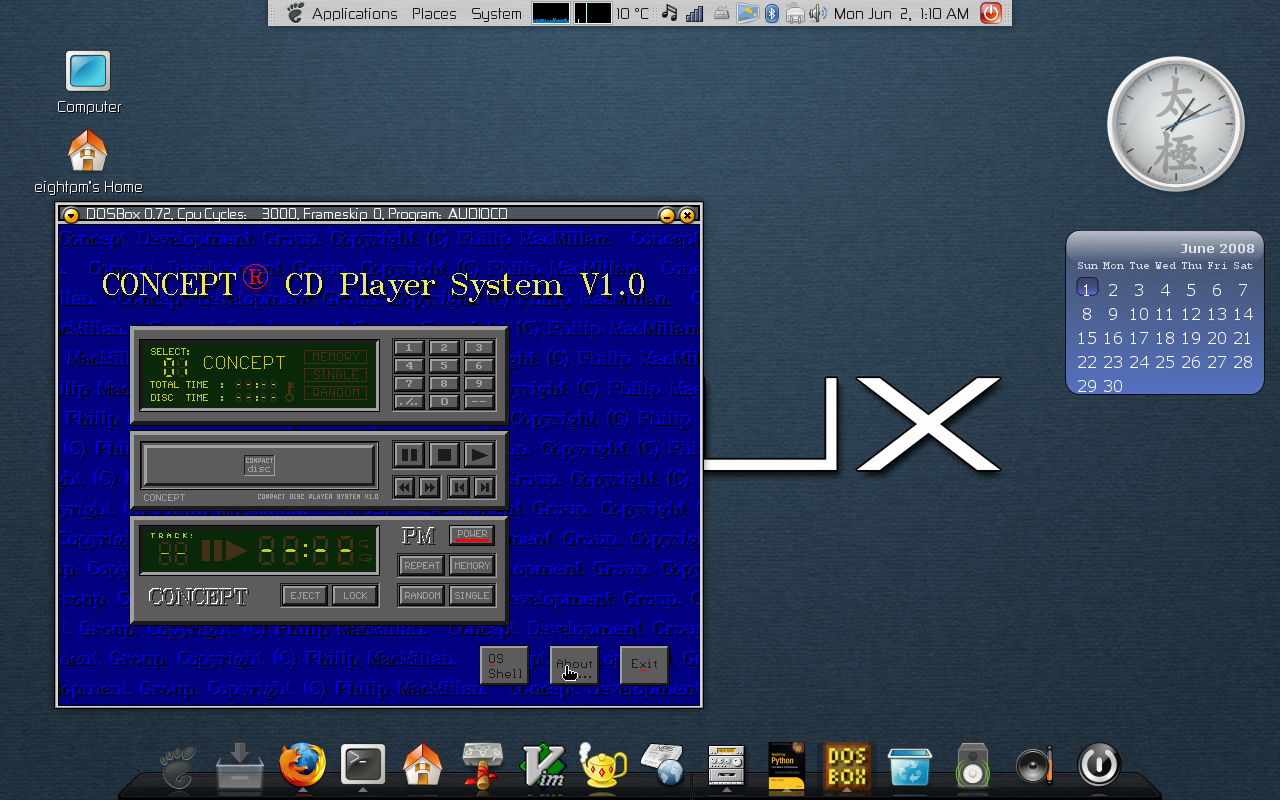The height and width of the screenshot is (800, 1280).
Task: Click the 10 °C weather applet
Action: click(632, 14)
